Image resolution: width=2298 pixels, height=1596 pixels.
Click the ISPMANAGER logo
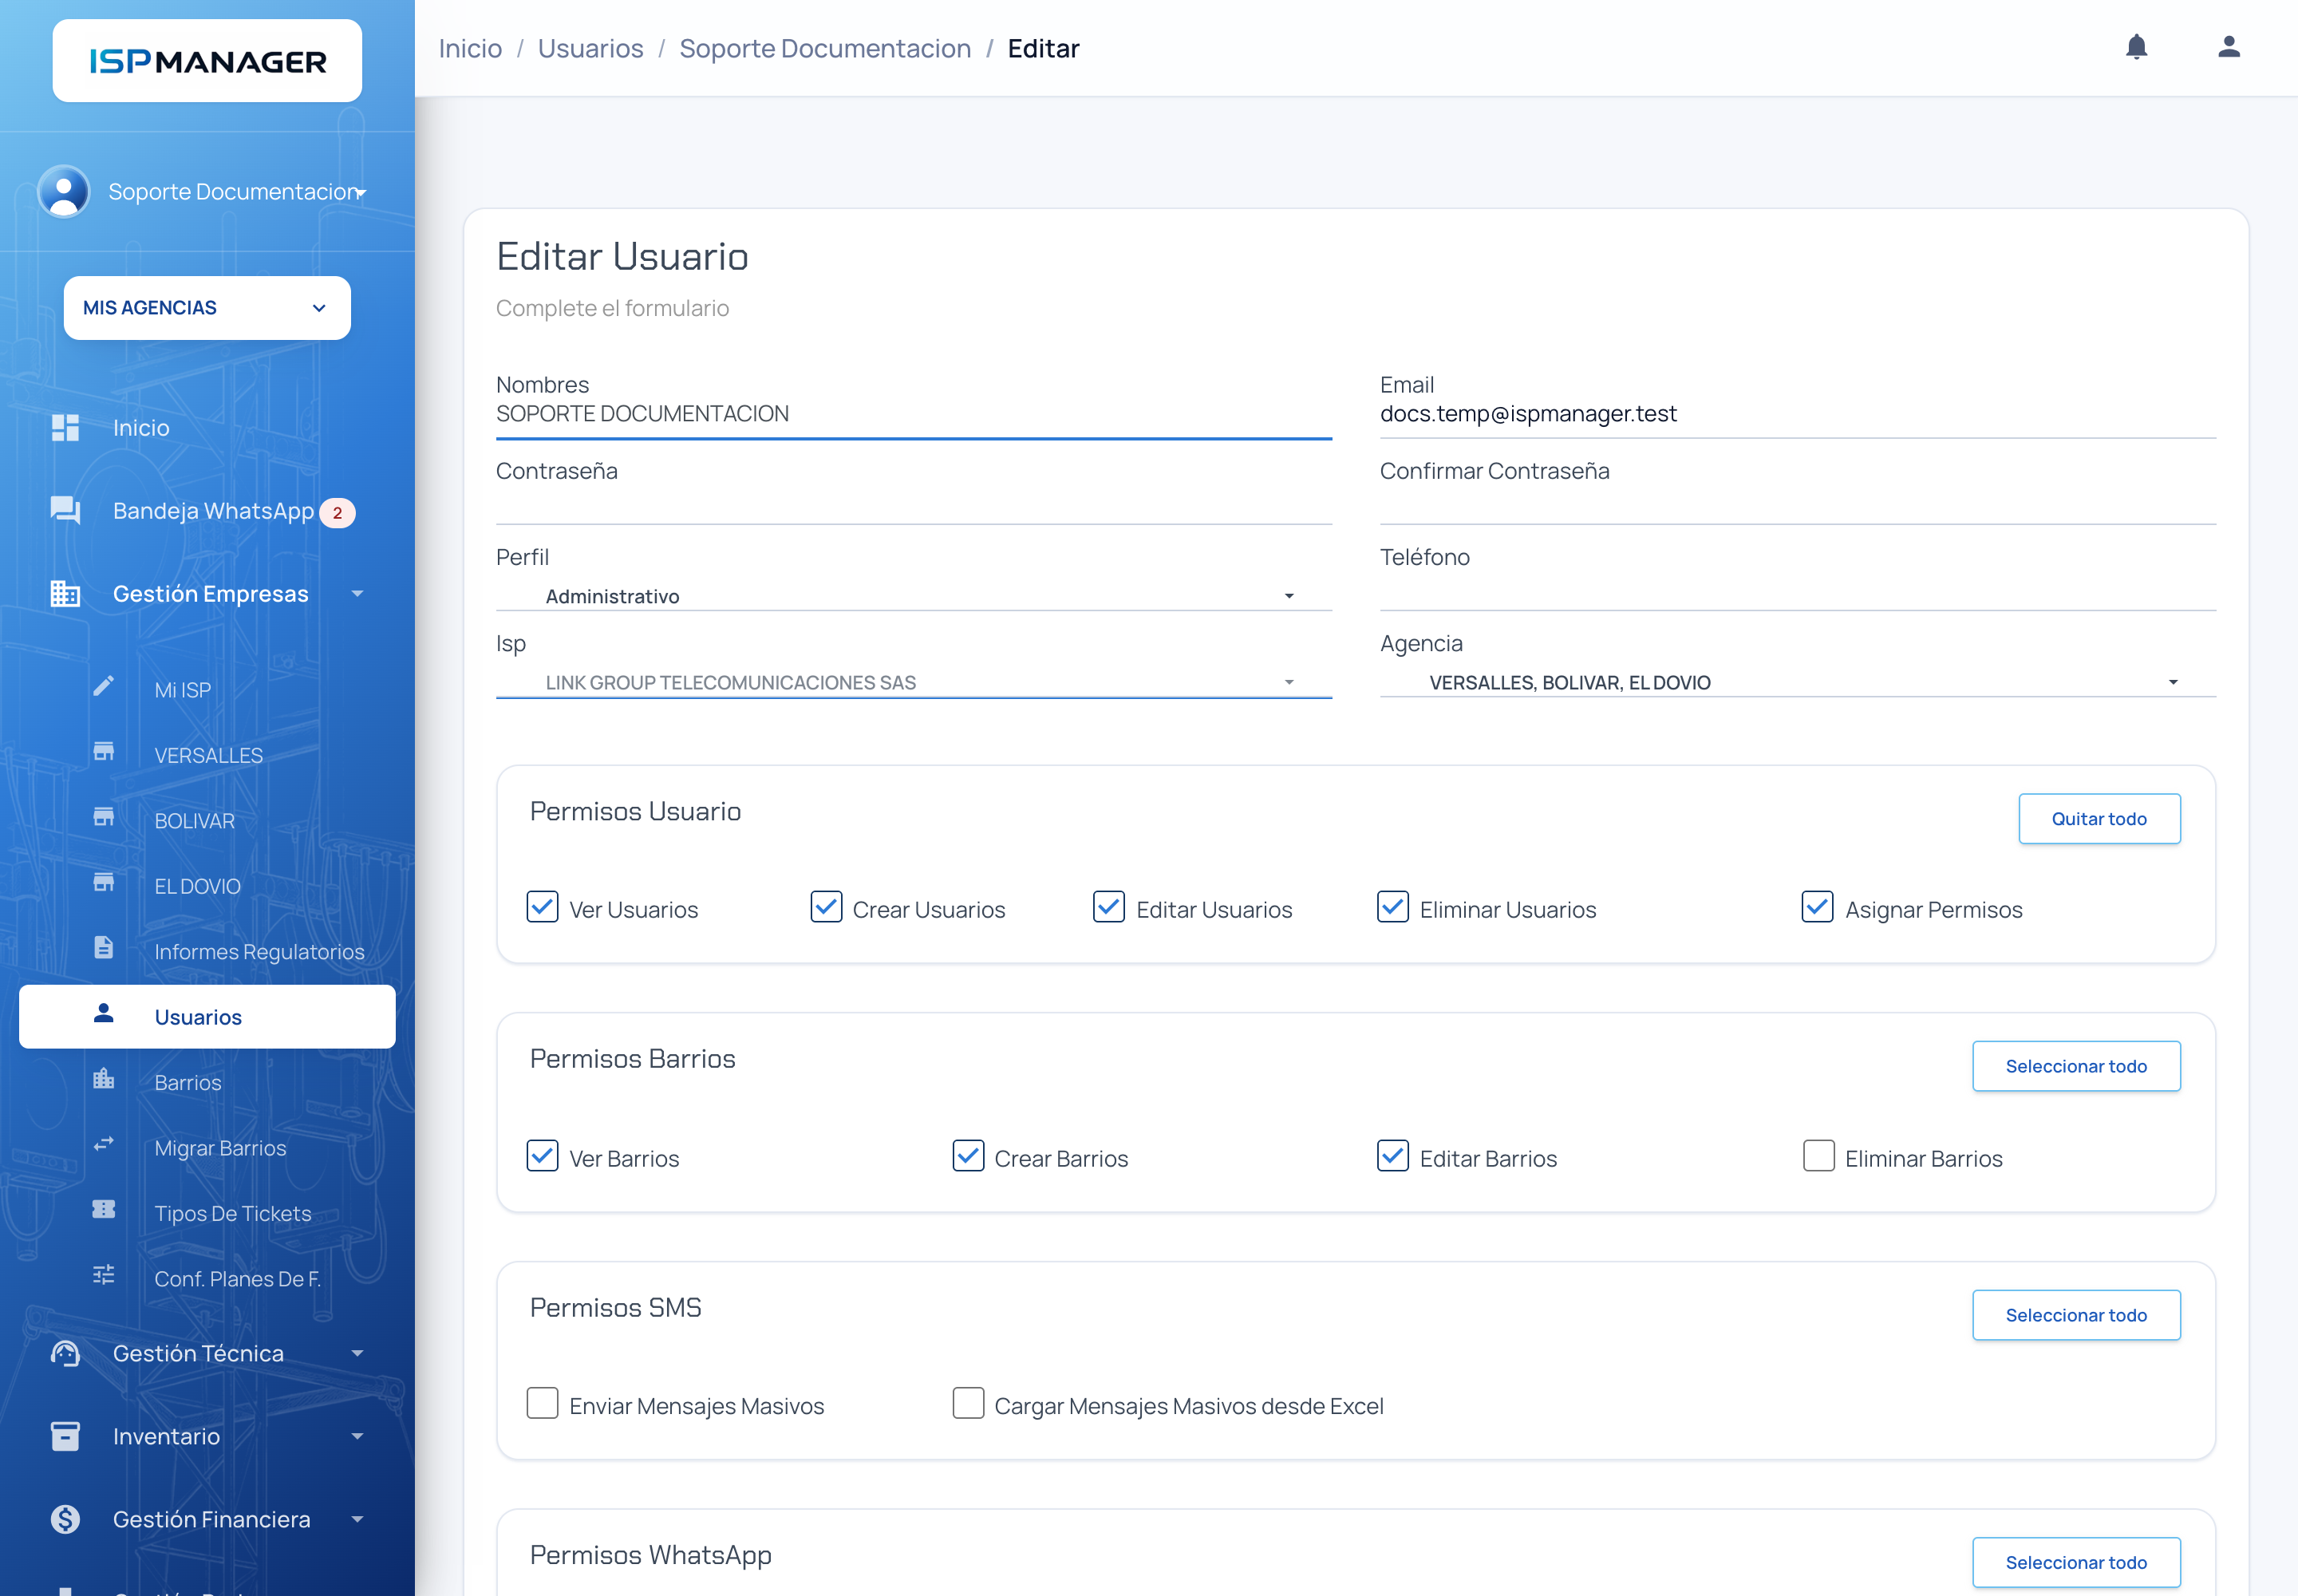(207, 61)
